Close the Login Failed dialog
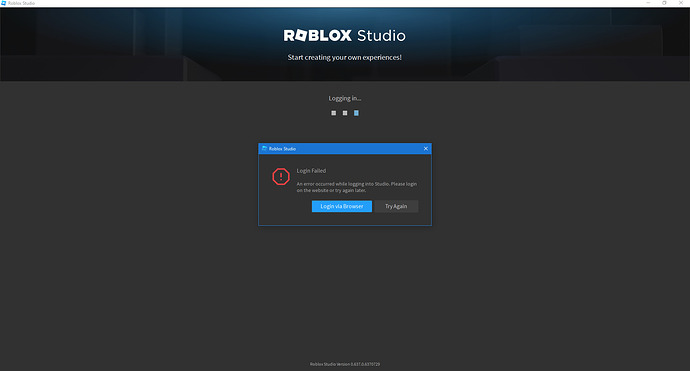Viewport: 690px width, 371px height. pyautogui.click(x=426, y=149)
